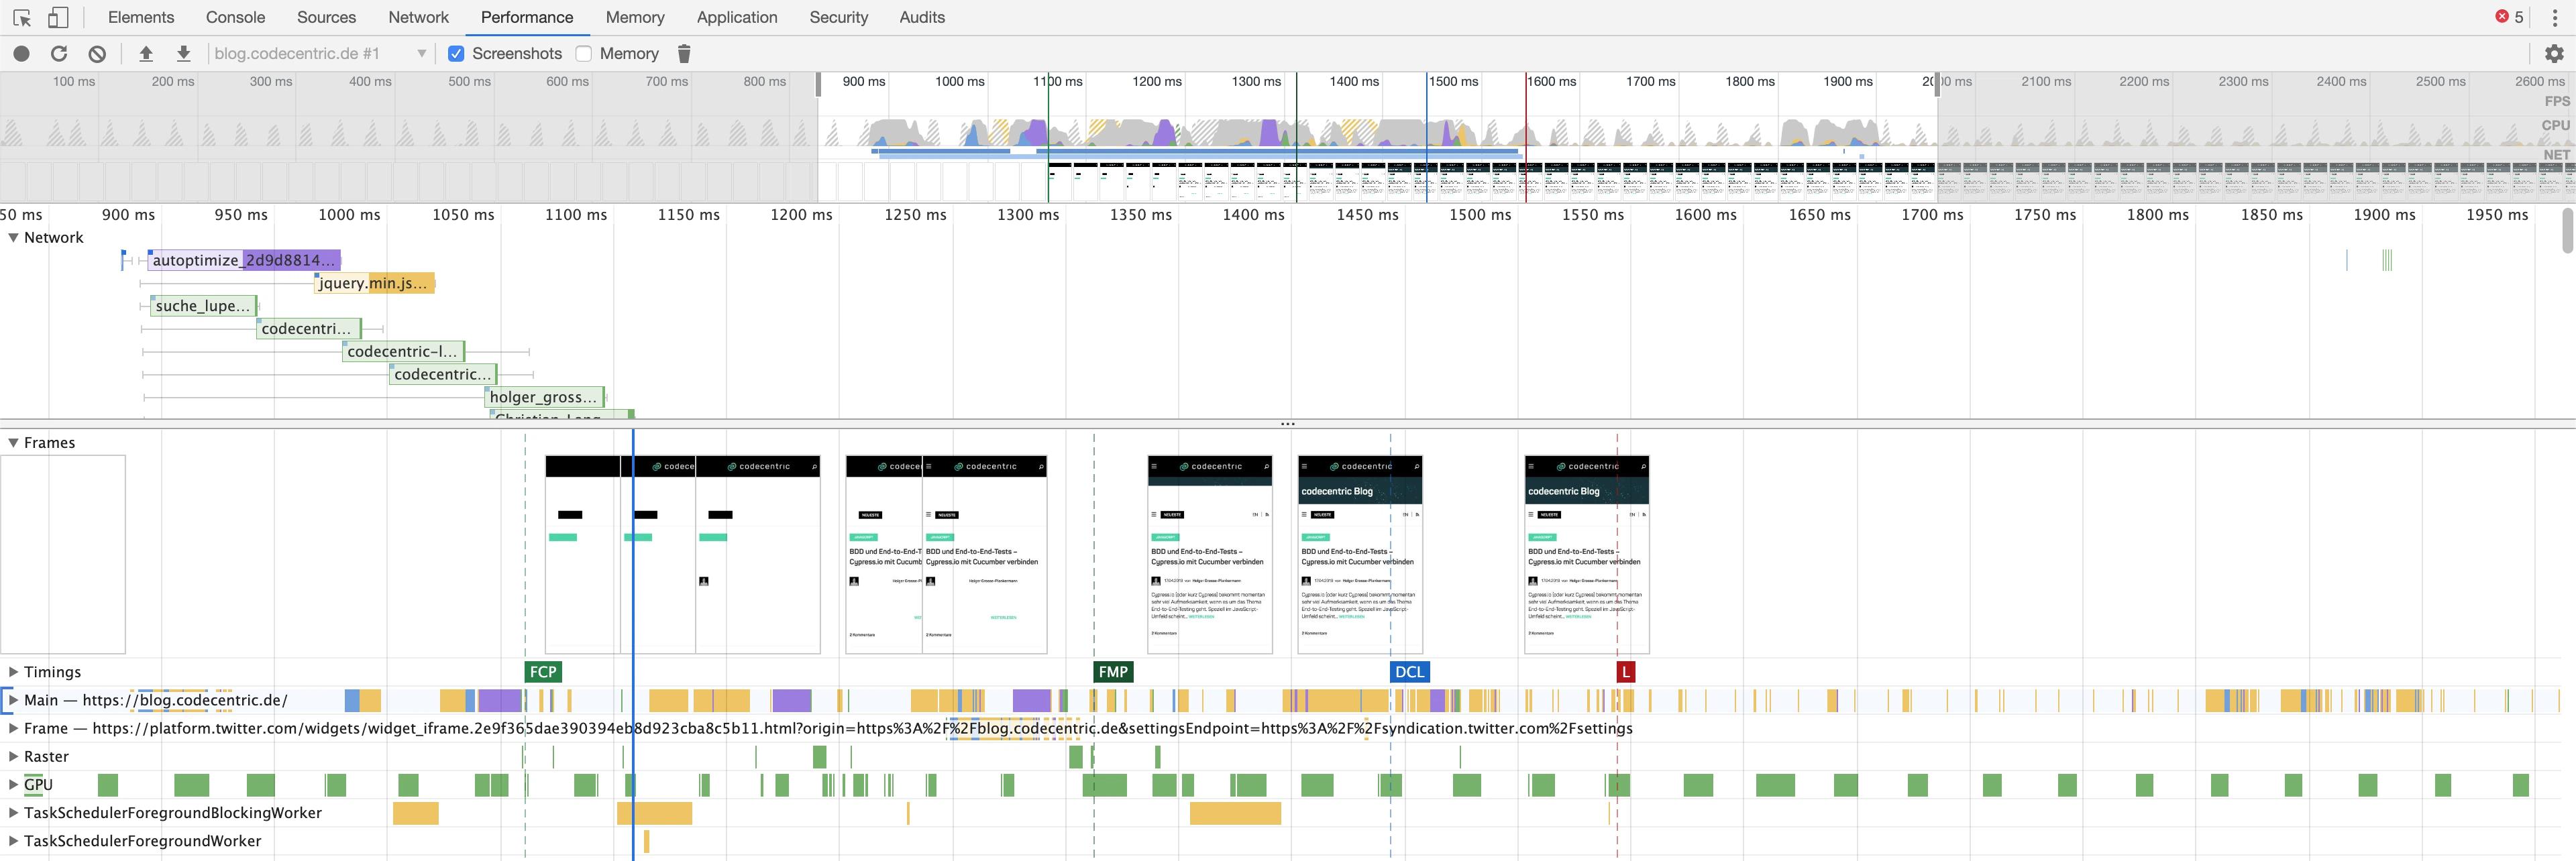
Task: Click the save profile download icon
Action: (183, 54)
